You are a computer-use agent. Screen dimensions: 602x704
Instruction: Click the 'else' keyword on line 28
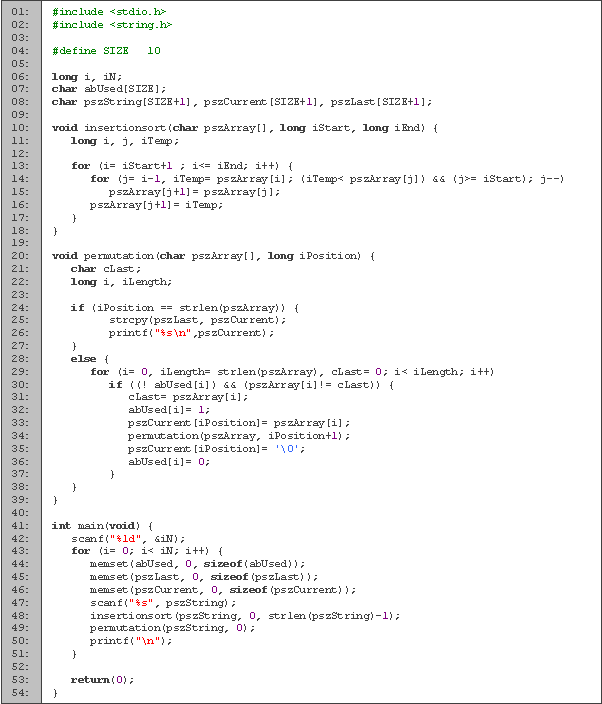(x=83, y=359)
